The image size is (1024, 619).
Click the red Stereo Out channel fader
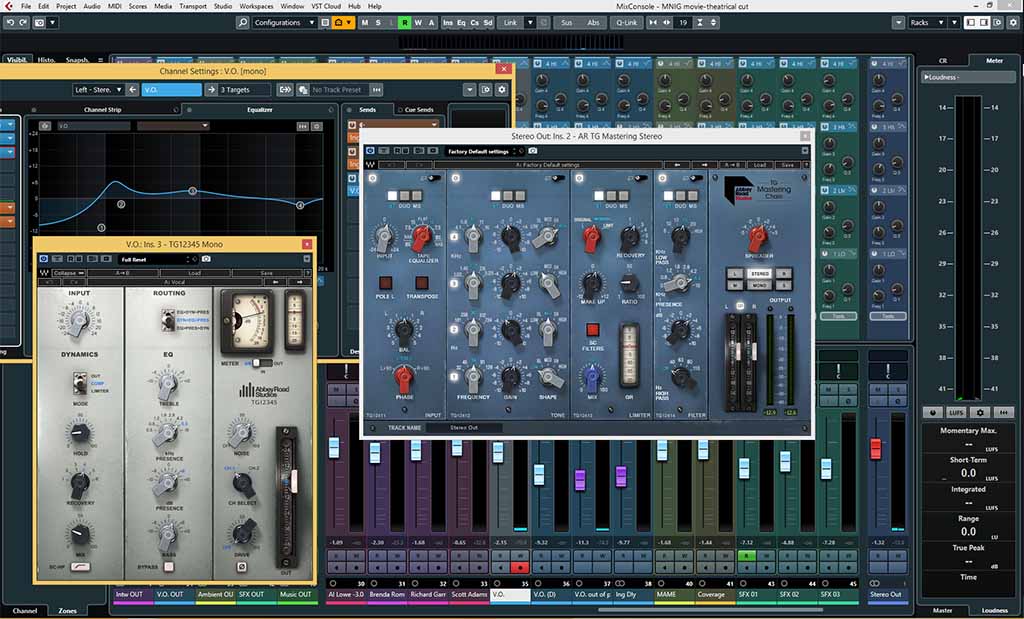876,449
